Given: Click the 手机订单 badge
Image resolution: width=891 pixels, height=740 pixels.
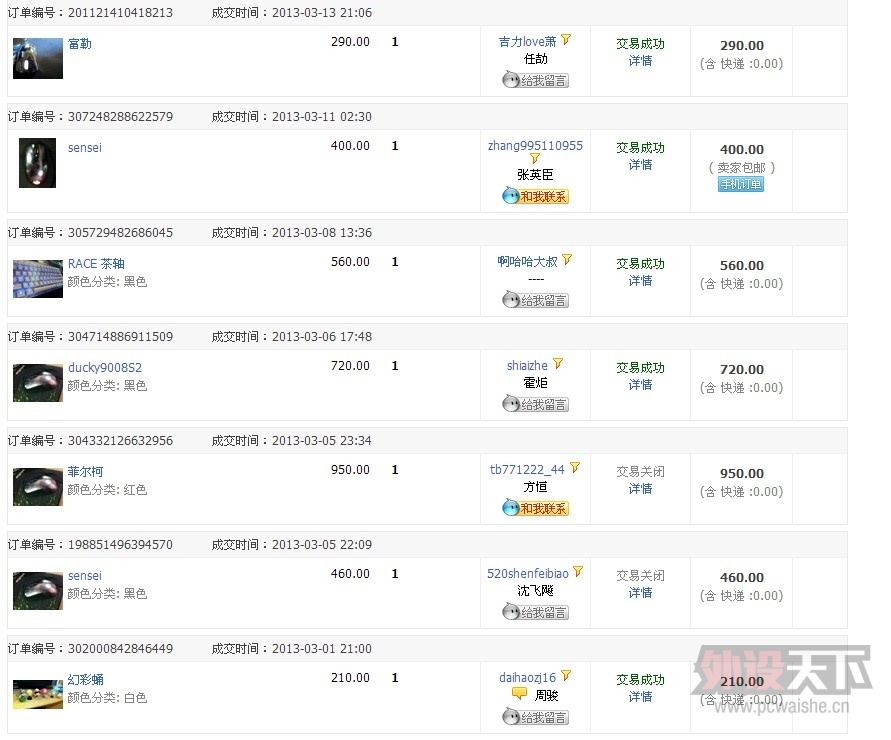Looking at the screenshot, I should [x=741, y=185].
